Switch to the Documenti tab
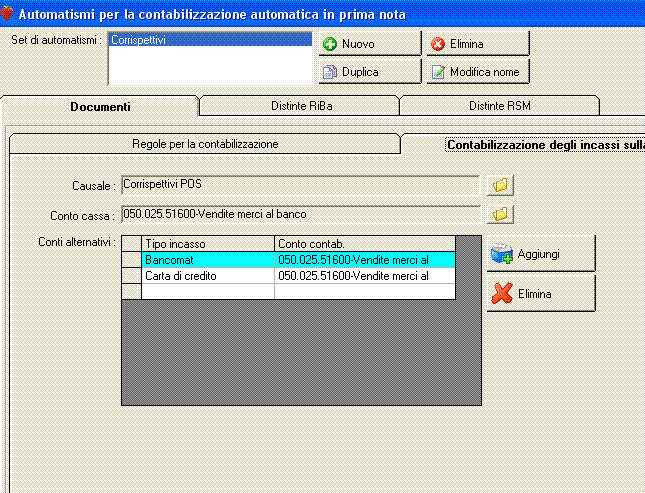The image size is (645, 493). [x=100, y=107]
